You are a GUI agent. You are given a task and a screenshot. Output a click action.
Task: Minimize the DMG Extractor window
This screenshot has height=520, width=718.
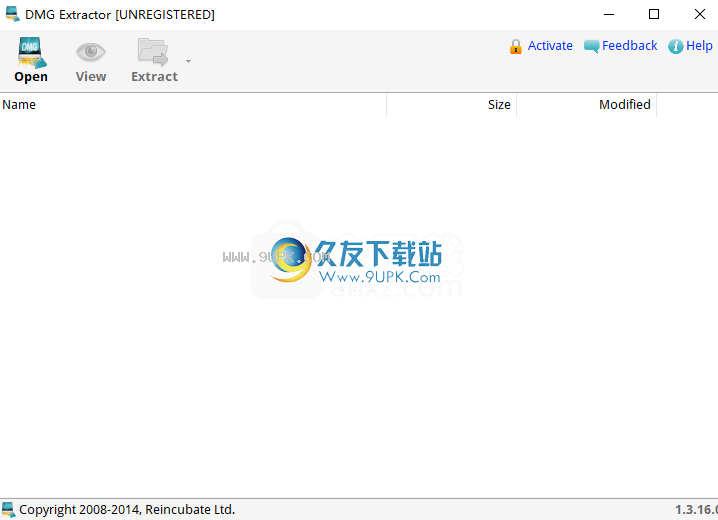609,14
